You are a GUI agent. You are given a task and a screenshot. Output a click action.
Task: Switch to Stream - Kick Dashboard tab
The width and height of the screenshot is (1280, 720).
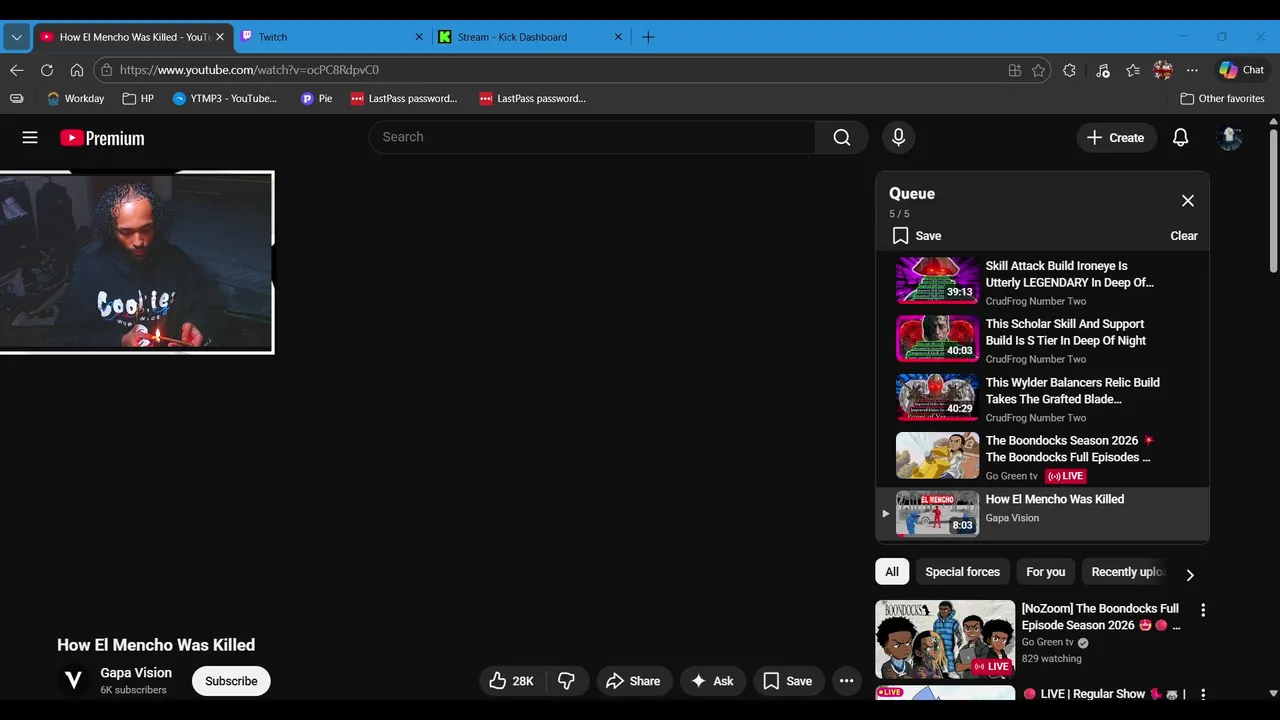coord(532,37)
